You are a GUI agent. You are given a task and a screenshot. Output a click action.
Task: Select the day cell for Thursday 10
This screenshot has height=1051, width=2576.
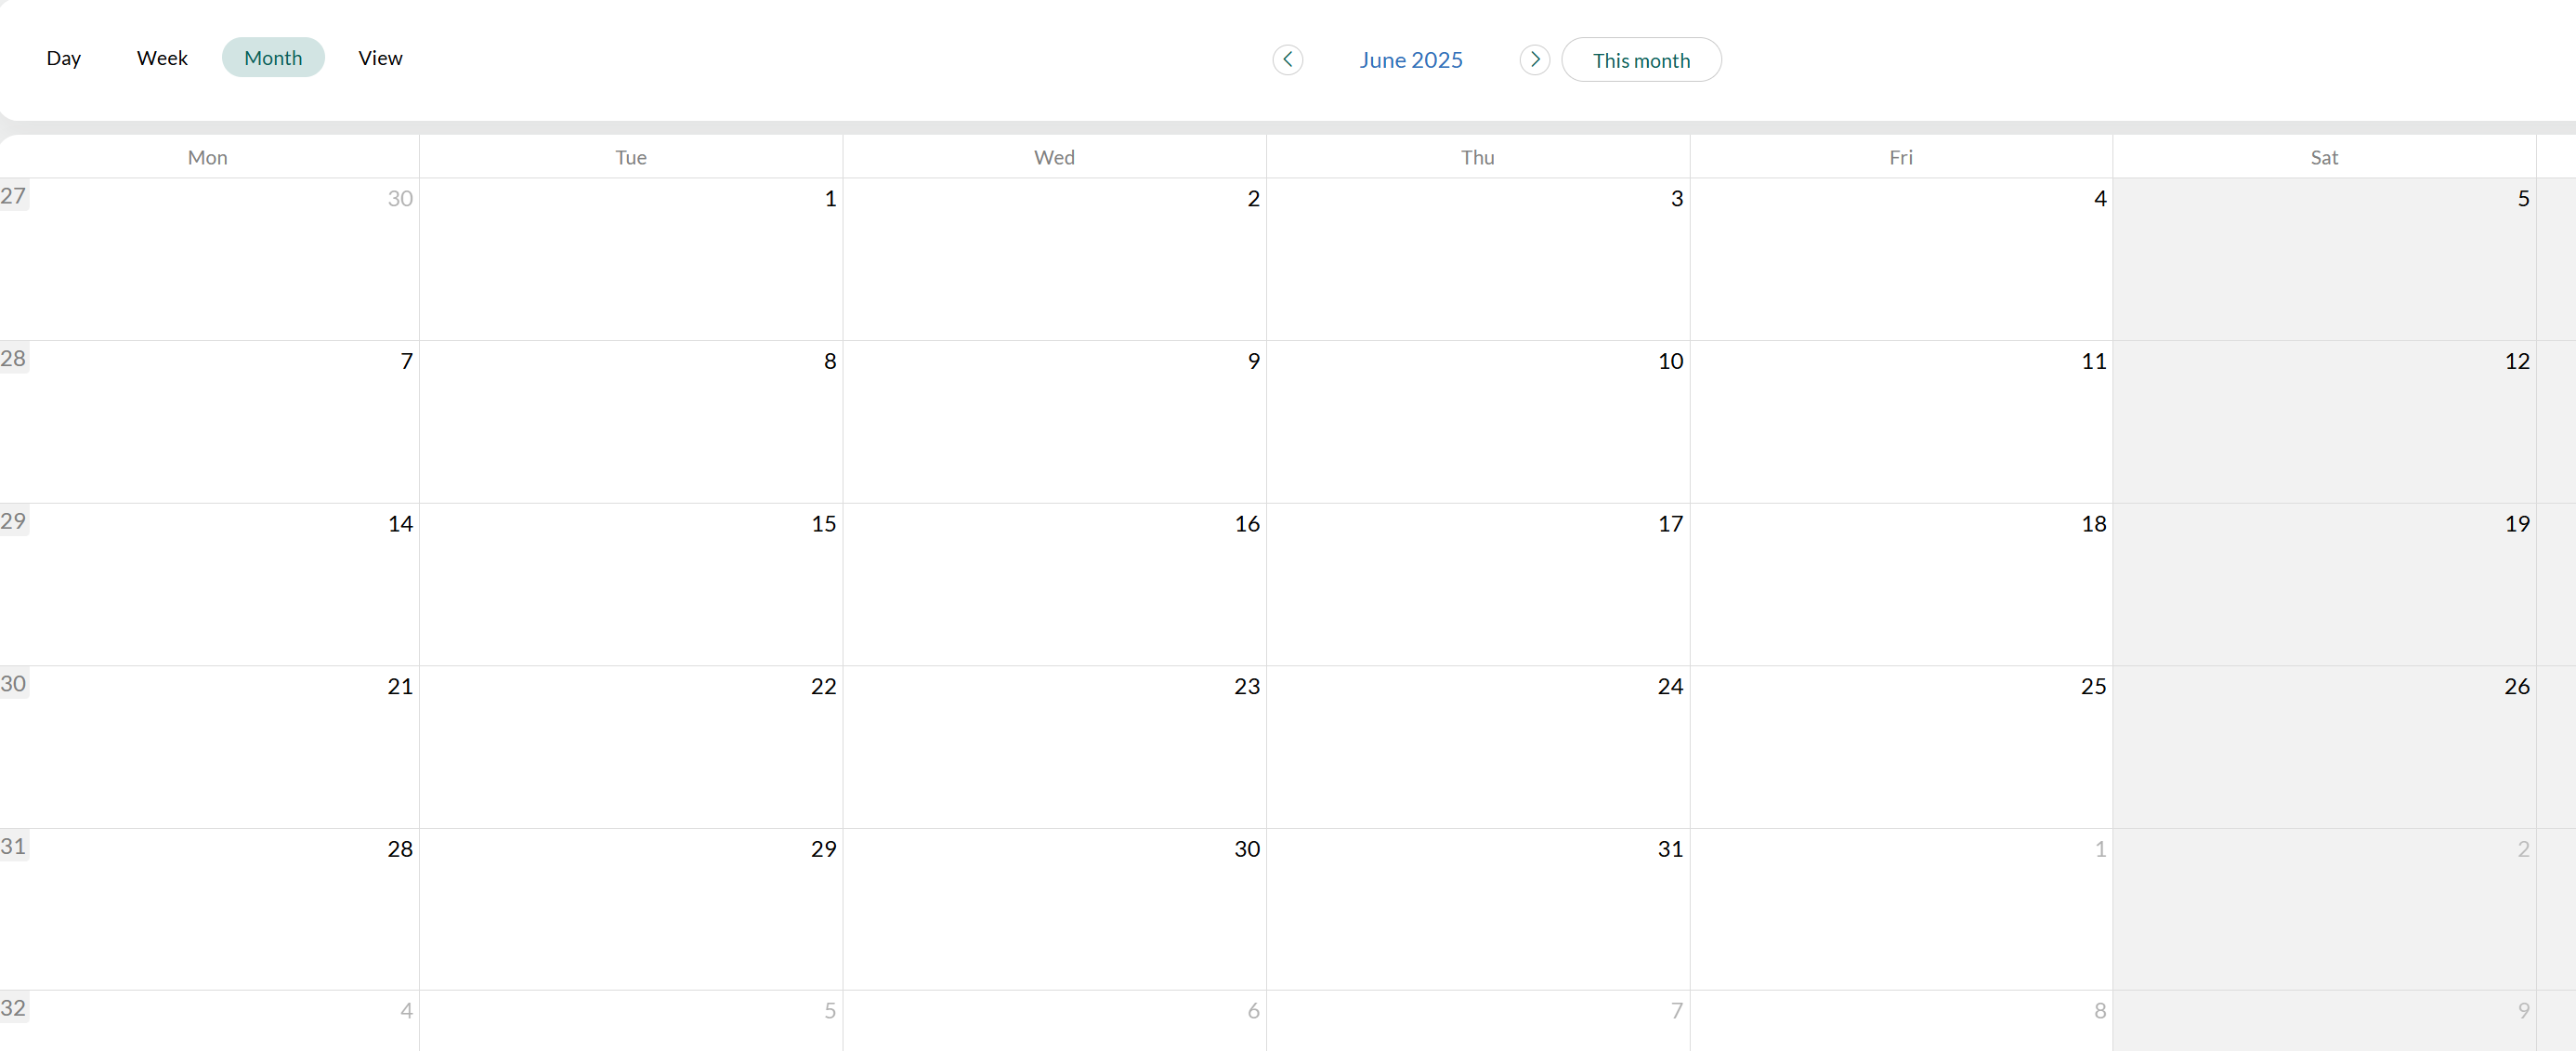(1477, 422)
